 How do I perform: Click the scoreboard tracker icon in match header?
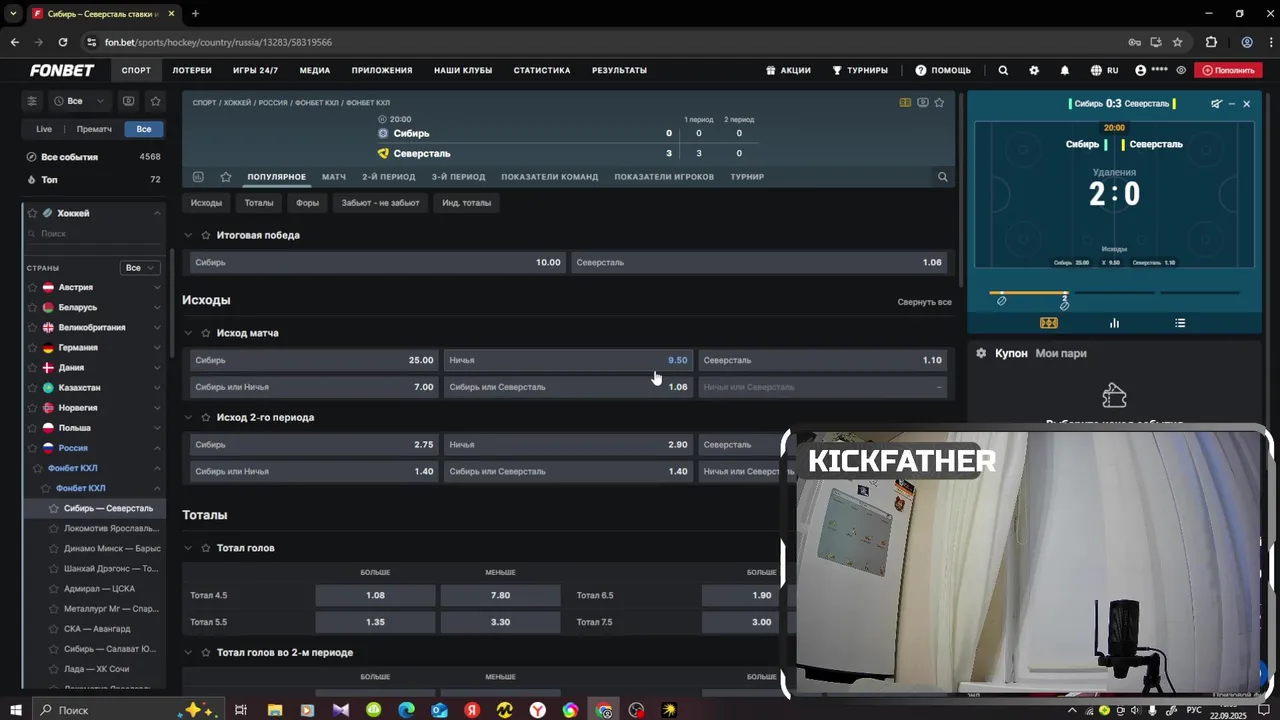pos(905,102)
